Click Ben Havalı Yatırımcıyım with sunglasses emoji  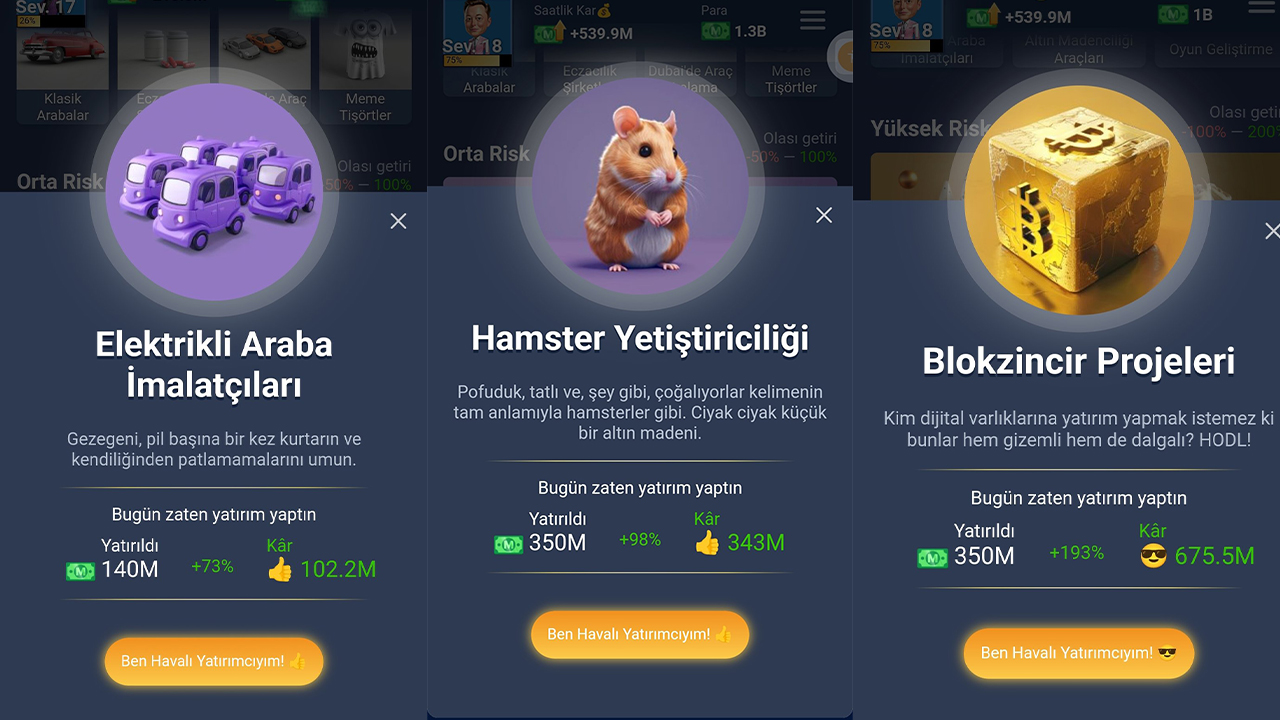(x=1079, y=653)
